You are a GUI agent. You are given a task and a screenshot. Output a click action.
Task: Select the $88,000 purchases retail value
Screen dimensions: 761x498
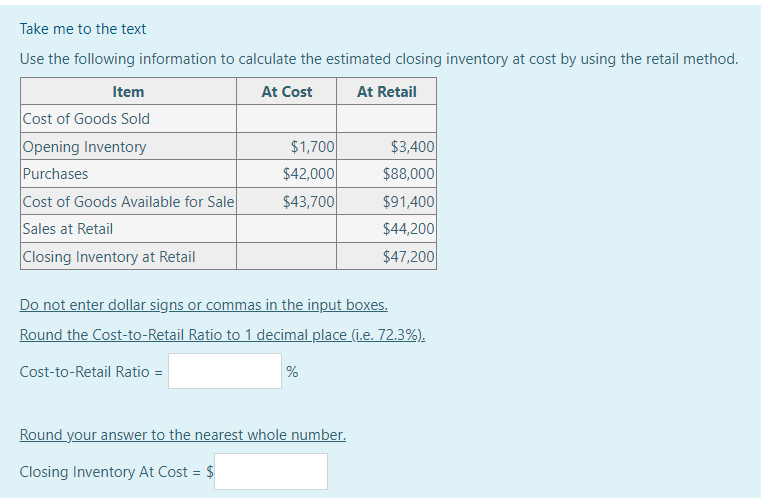[408, 174]
